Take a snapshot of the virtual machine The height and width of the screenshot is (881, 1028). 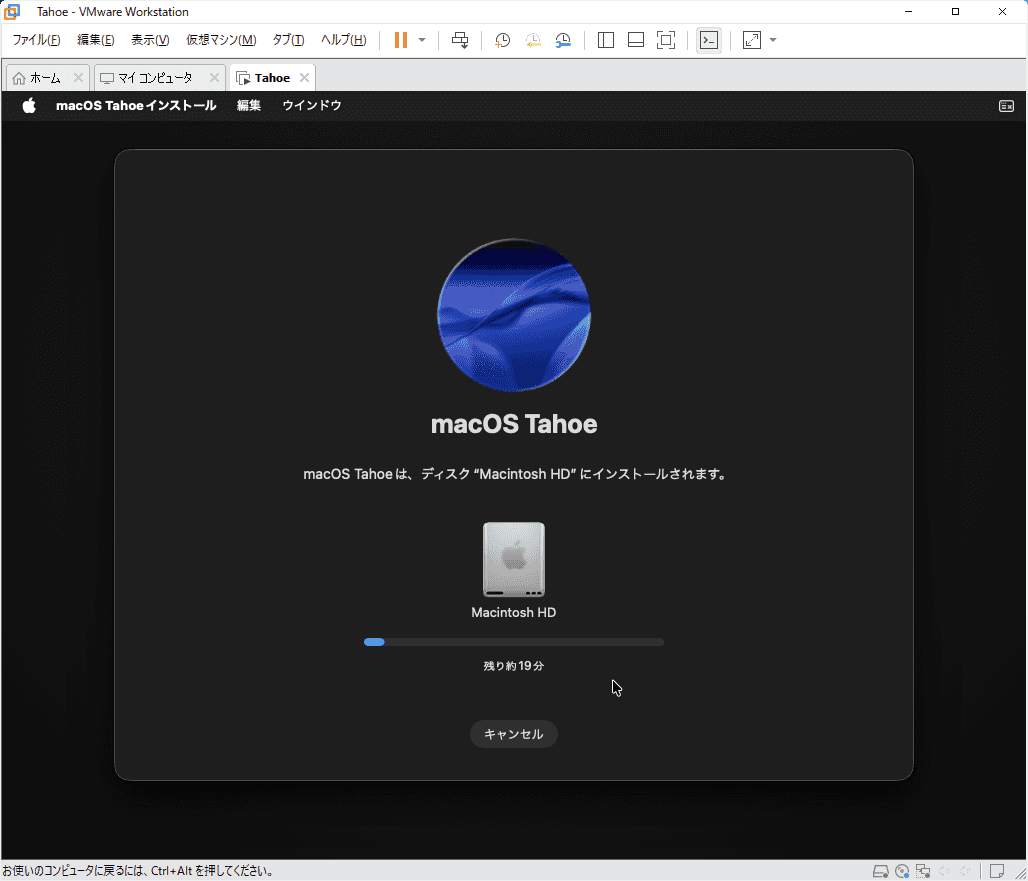(x=503, y=40)
